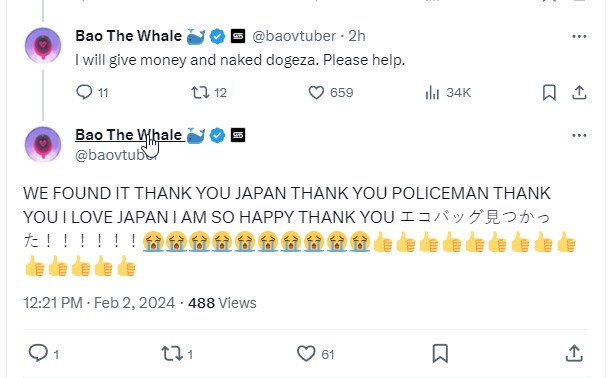Open upper tweet's Bao The Whale avatar
Image resolution: width=611 pixels, height=378 pixels.
43,45
